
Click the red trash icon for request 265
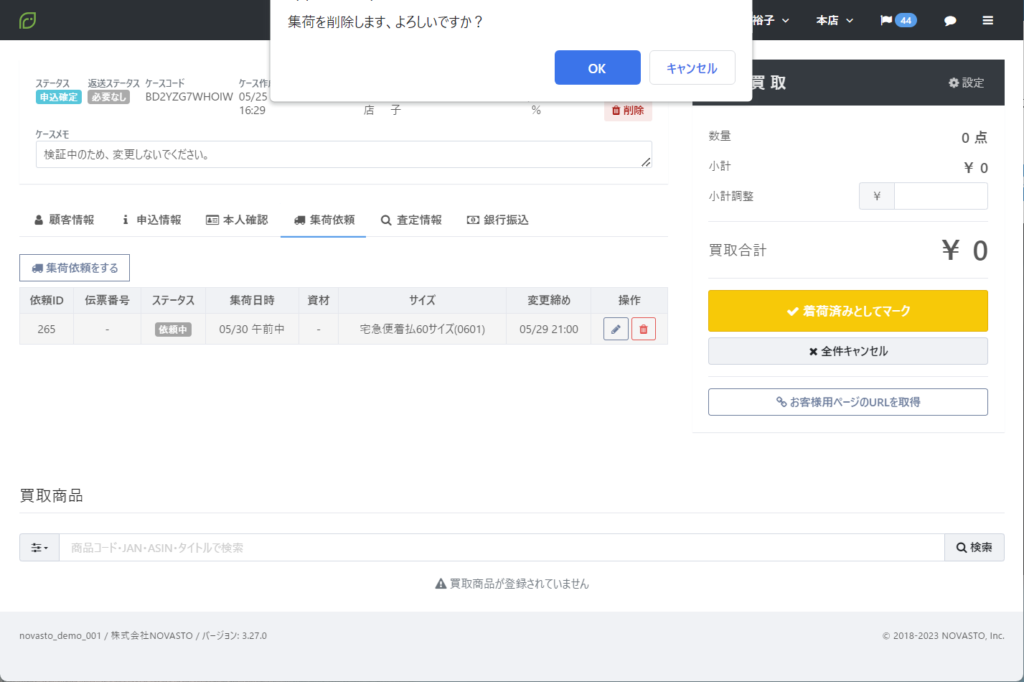(x=643, y=329)
